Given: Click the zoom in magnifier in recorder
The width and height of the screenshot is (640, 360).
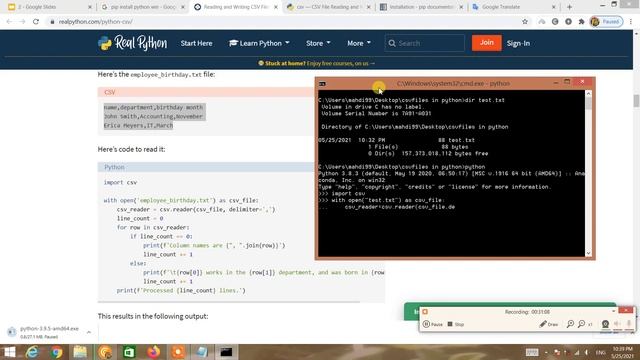Looking at the screenshot, I should click(570, 324).
